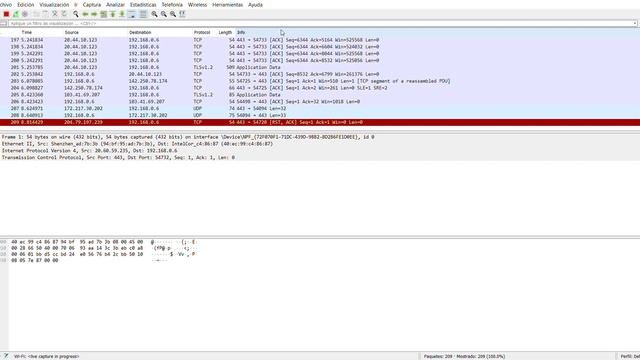
Task: Find a packet with magnifier icon
Action: point(76,14)
